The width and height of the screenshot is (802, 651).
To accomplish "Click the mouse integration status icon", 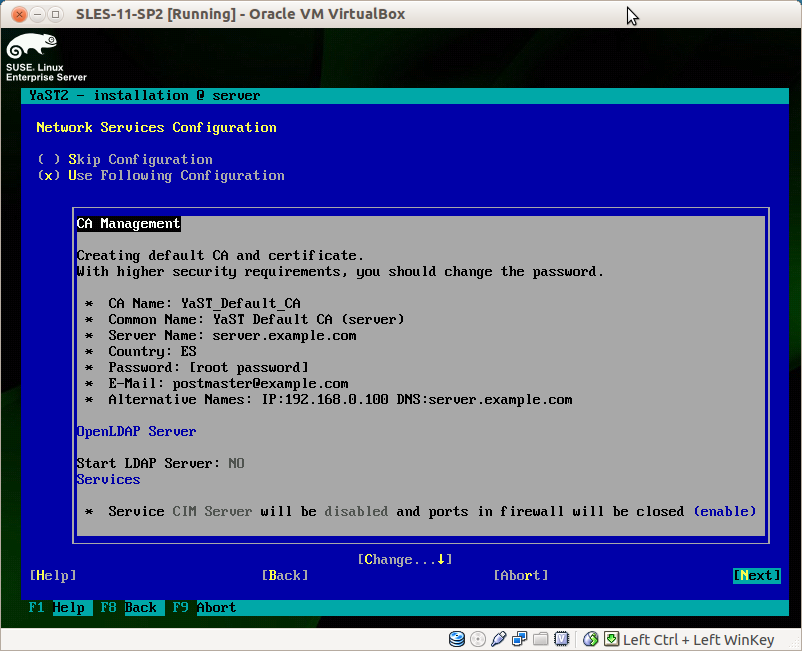I will [590, 639].
